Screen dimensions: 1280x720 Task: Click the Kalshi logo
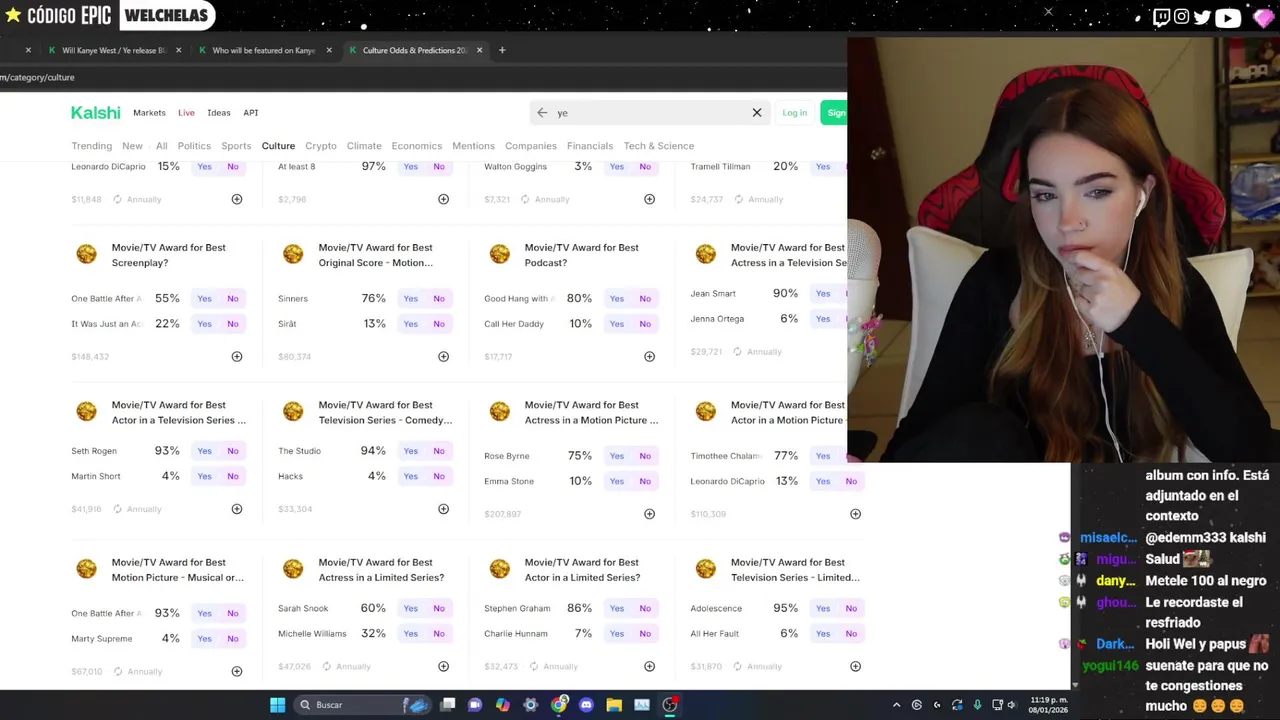click(95, 113)
